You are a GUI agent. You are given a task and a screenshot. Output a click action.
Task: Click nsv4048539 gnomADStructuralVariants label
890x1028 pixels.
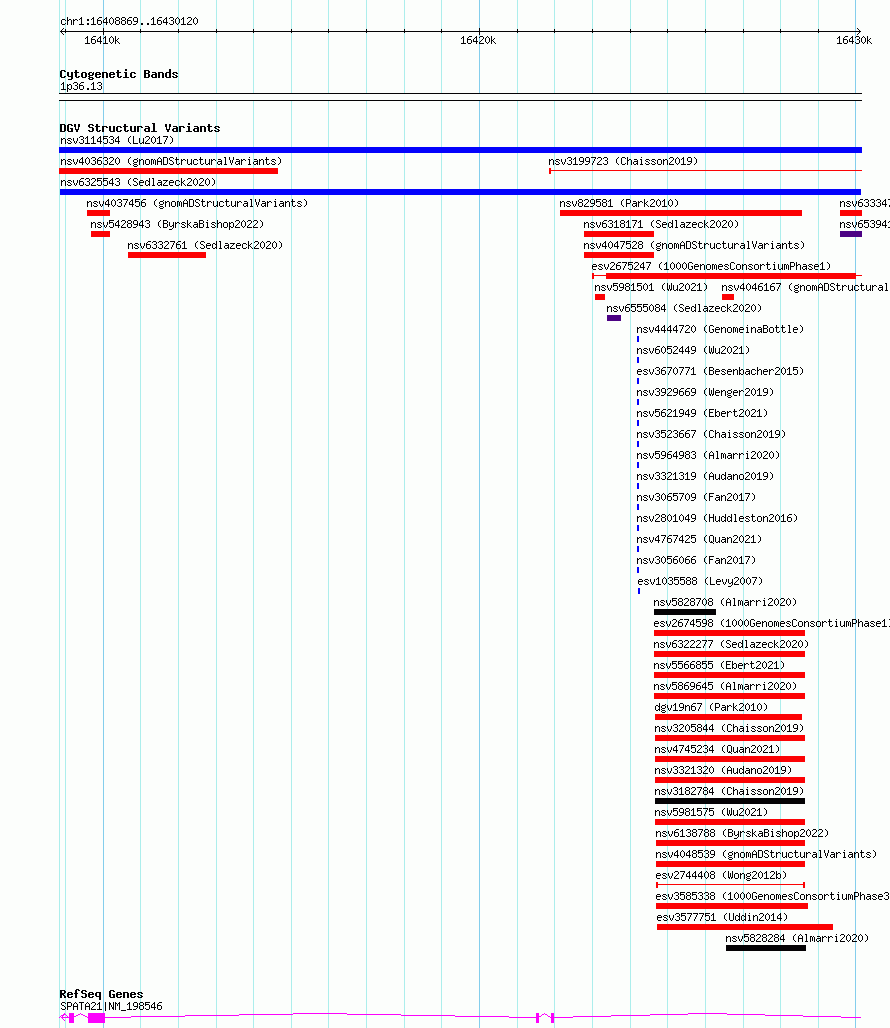766,854
